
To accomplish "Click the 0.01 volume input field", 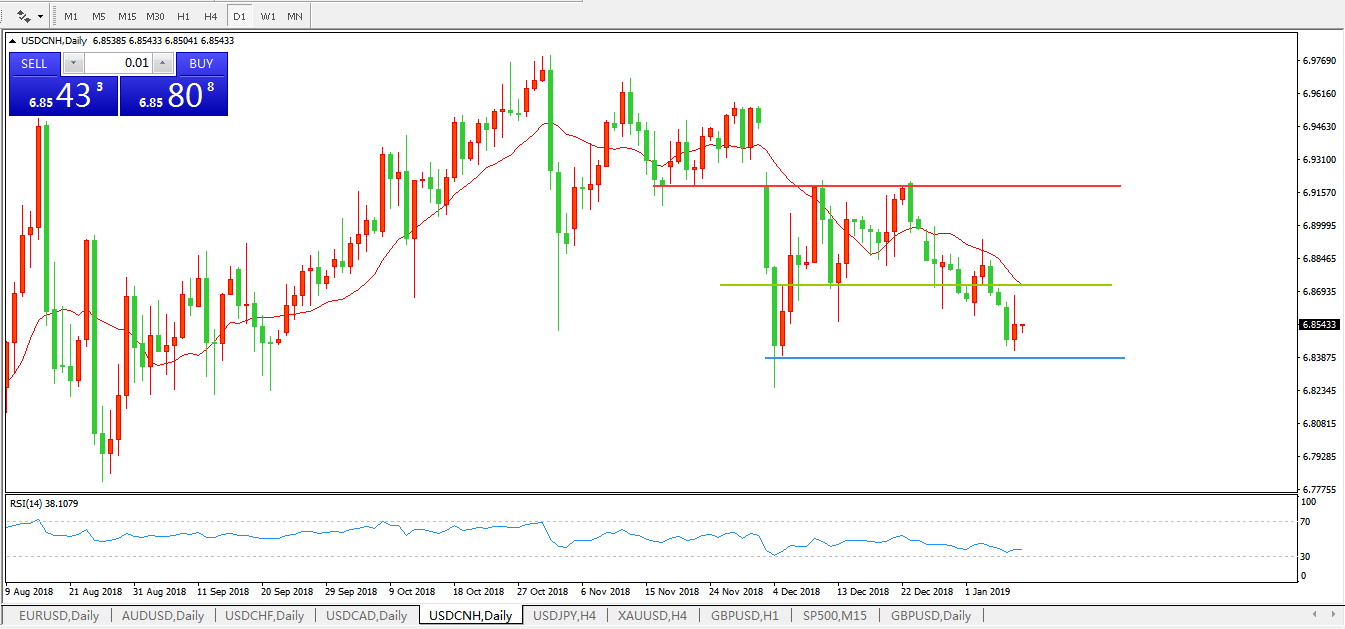I will click(118, 63).
